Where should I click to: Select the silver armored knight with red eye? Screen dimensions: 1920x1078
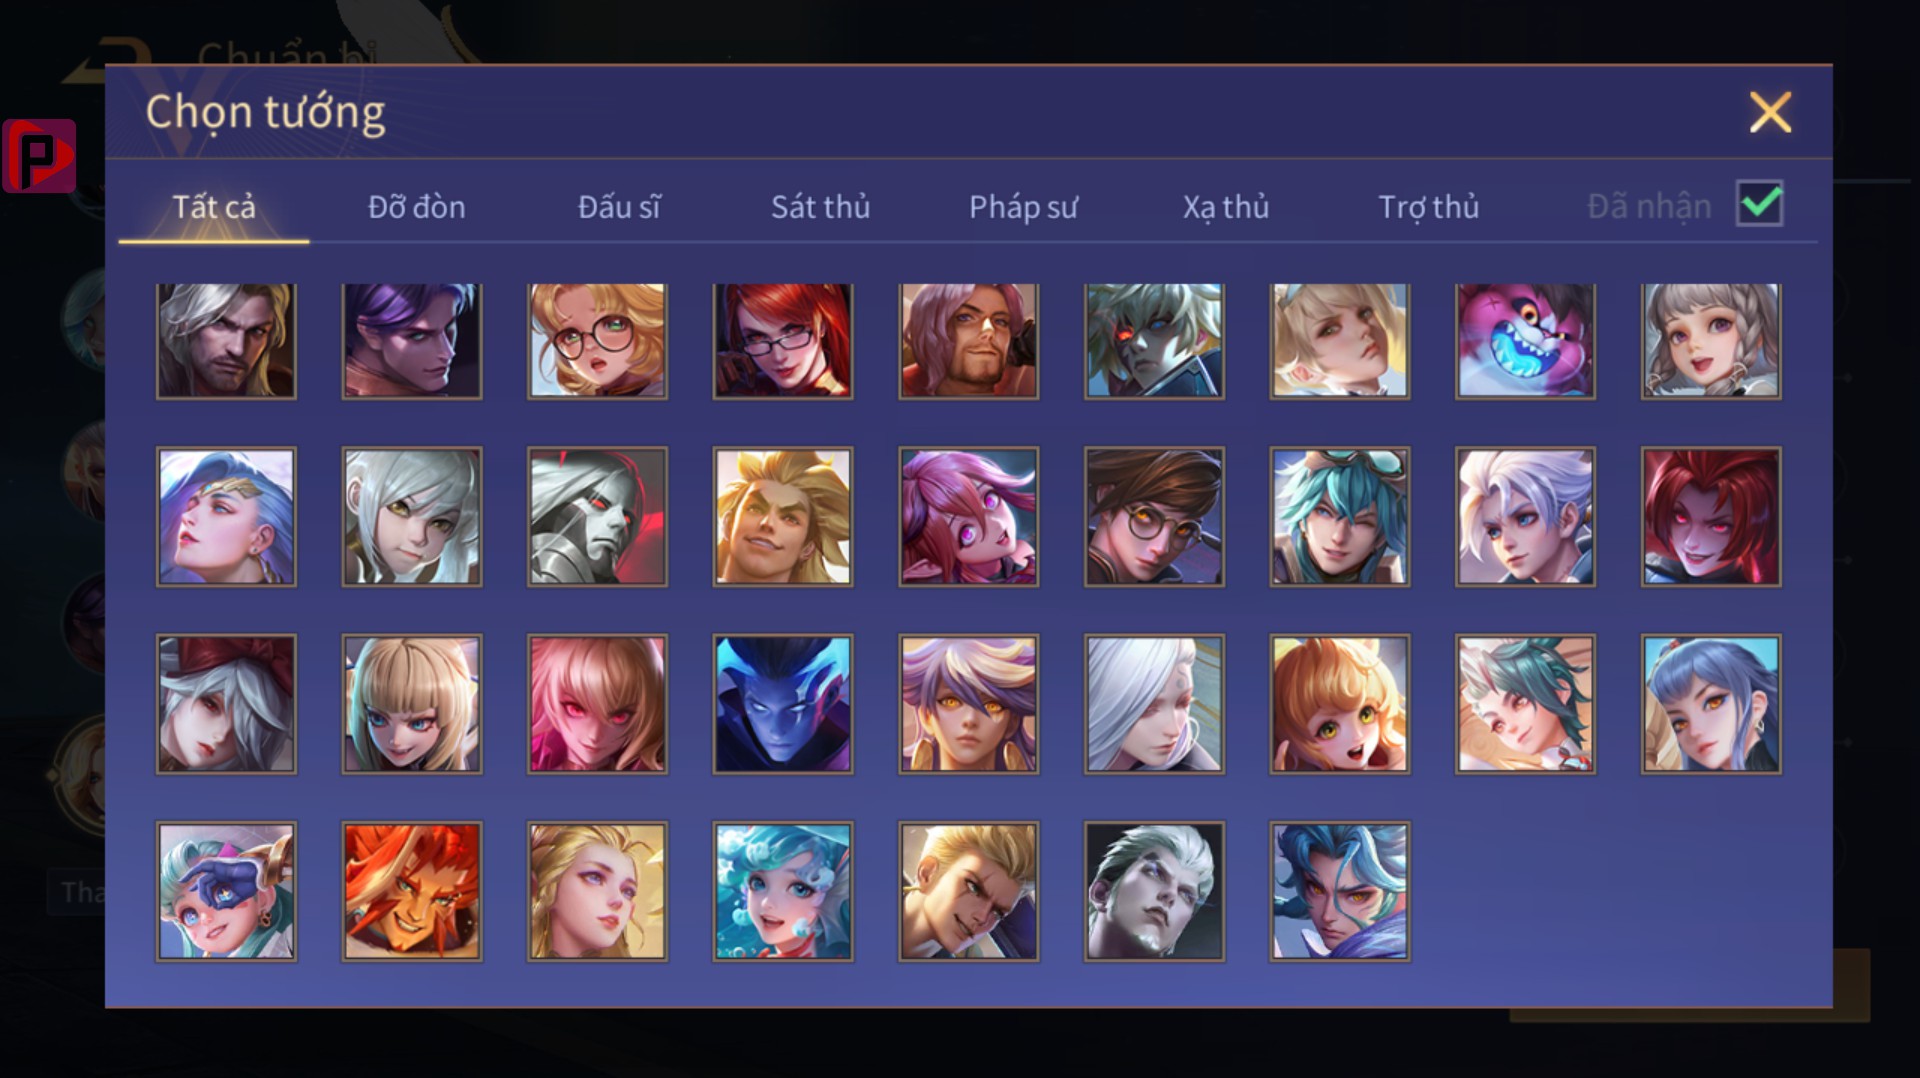coord(597,516)
